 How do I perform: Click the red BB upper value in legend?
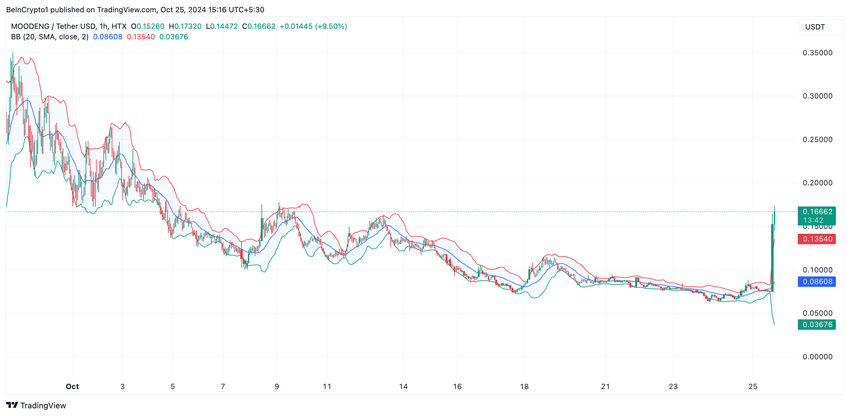(x=141, y=36)
